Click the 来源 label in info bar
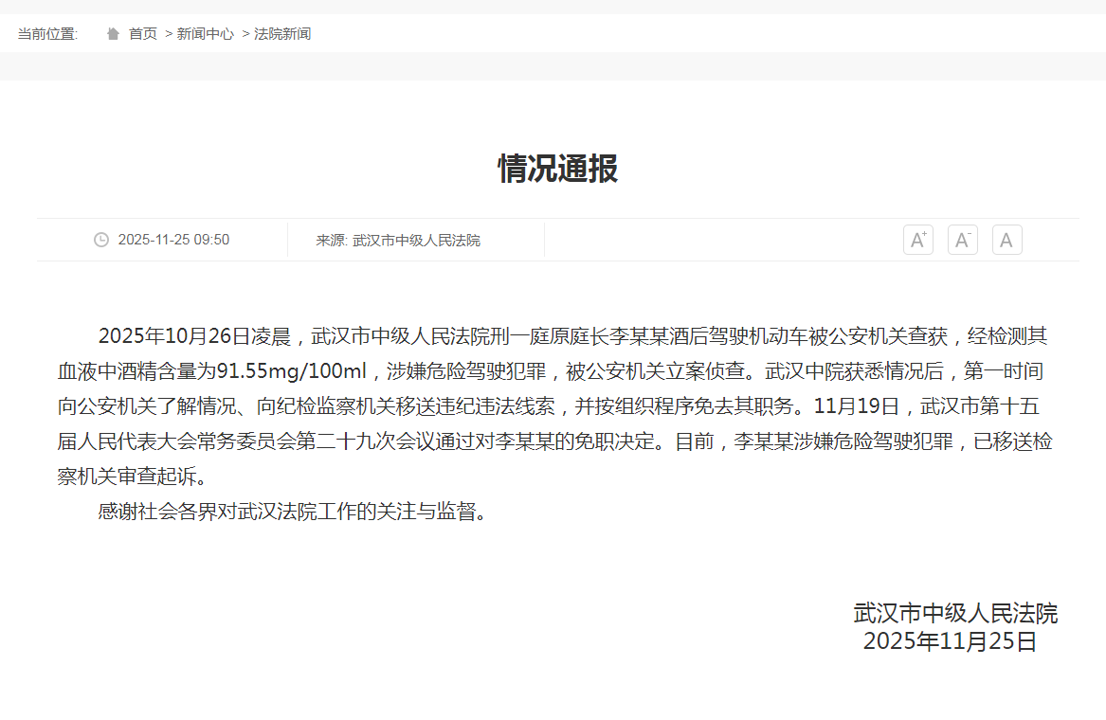Image resolution: width=1106 pixels, height=720 pixels. point(330,241)
